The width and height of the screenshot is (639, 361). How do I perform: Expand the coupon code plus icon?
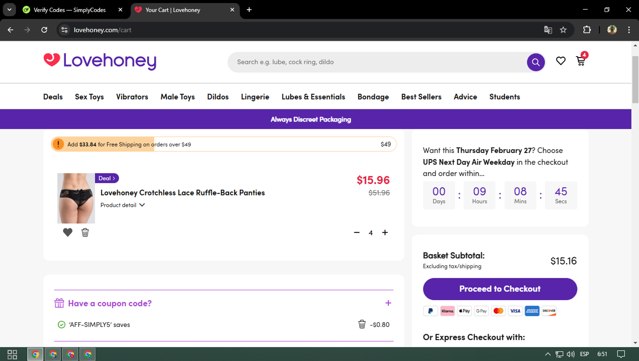click(x=388, y=303)
